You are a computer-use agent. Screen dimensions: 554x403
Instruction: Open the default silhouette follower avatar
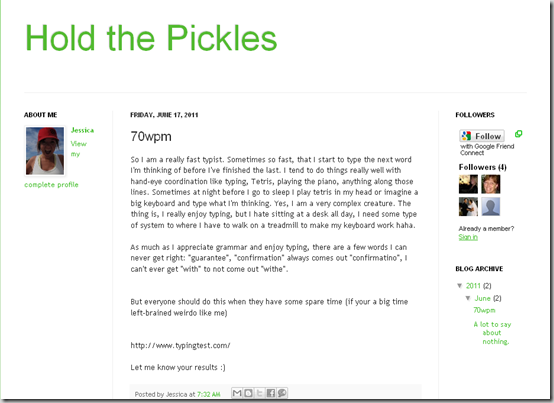click(x=491, y=207)
